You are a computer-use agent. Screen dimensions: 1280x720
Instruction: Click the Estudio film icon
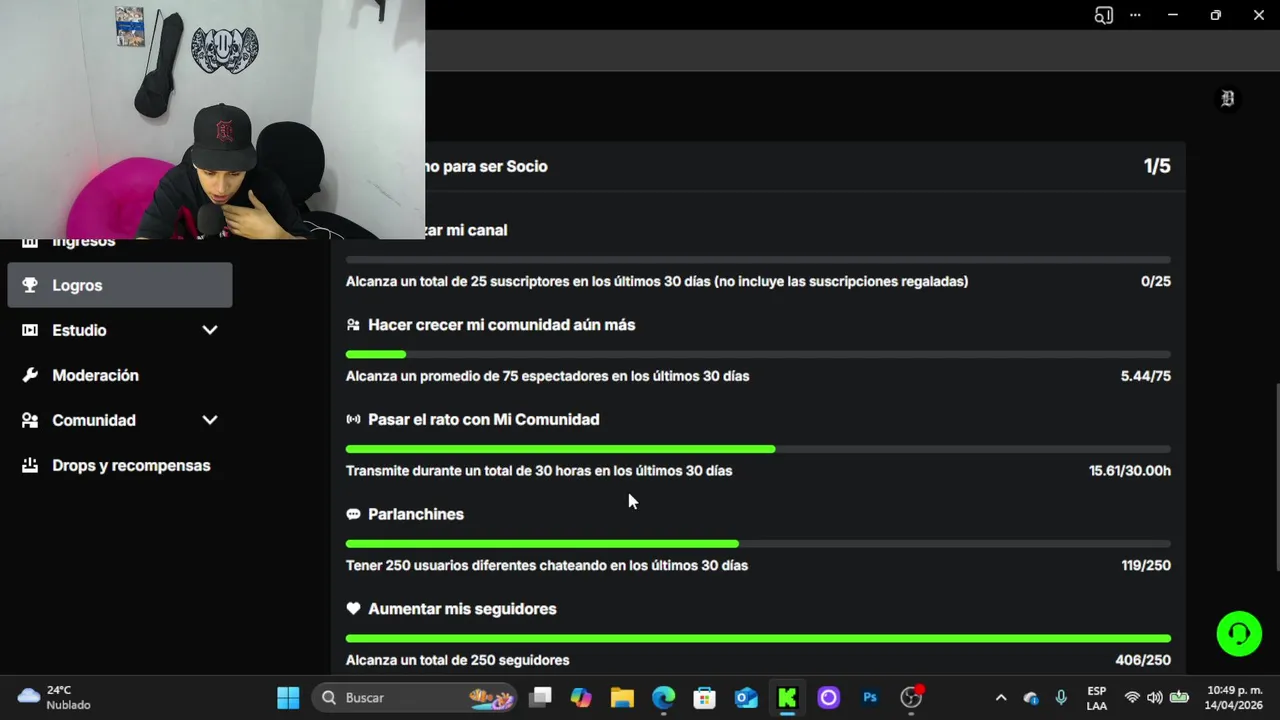coord(30,330)
